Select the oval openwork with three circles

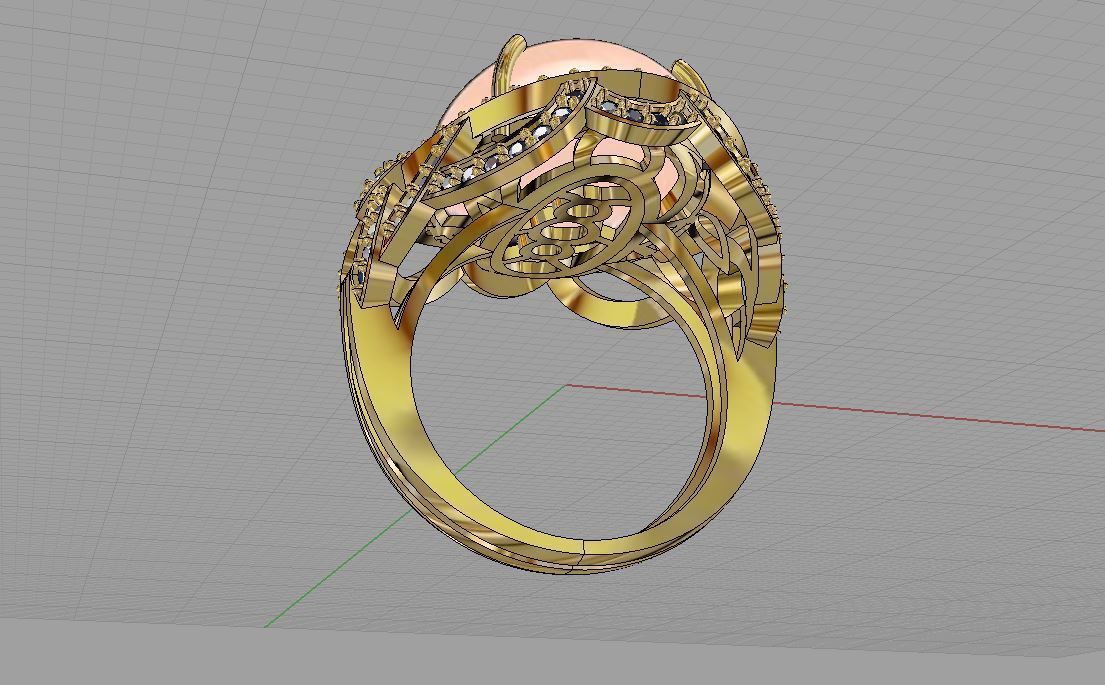pos(568,226)
